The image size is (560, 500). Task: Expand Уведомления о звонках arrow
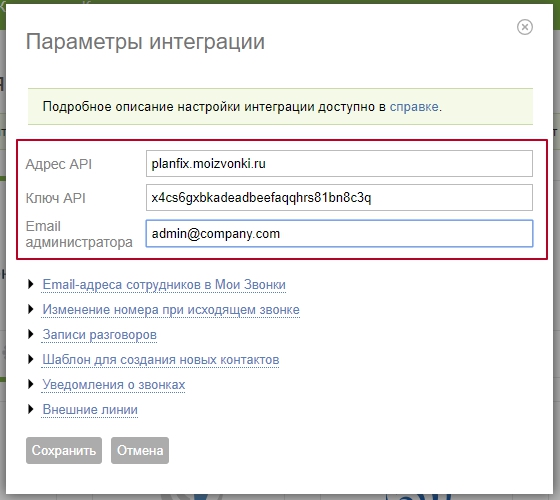pyautogui.click(x=31, y=384)
